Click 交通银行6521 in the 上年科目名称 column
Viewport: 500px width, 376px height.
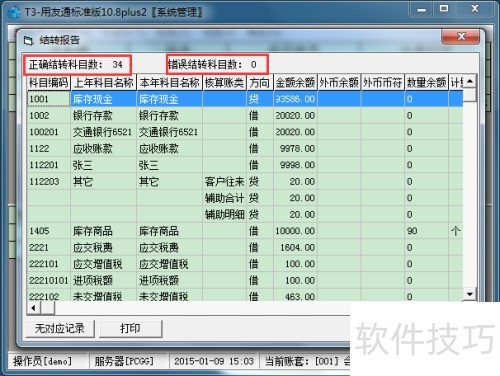[104, 132]
